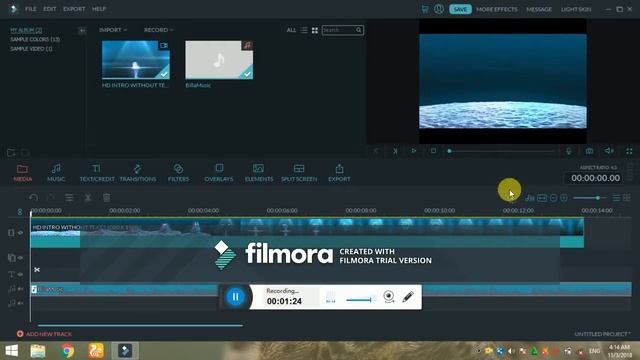Select SAMPLE VIDEO (1) folder

[x=31, y=49]
